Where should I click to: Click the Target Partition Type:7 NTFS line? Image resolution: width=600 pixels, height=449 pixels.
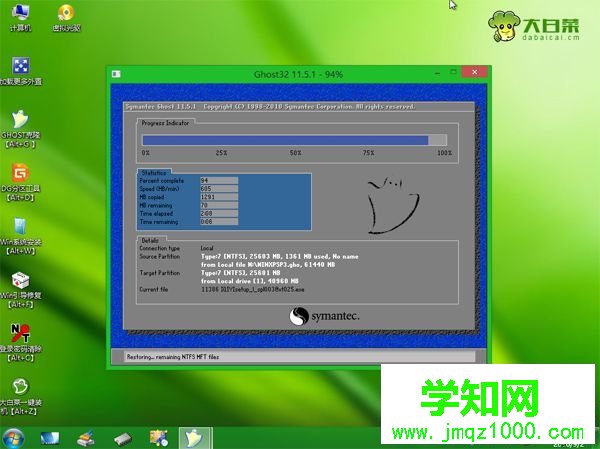pyautogui.click(x=241, y=273)
